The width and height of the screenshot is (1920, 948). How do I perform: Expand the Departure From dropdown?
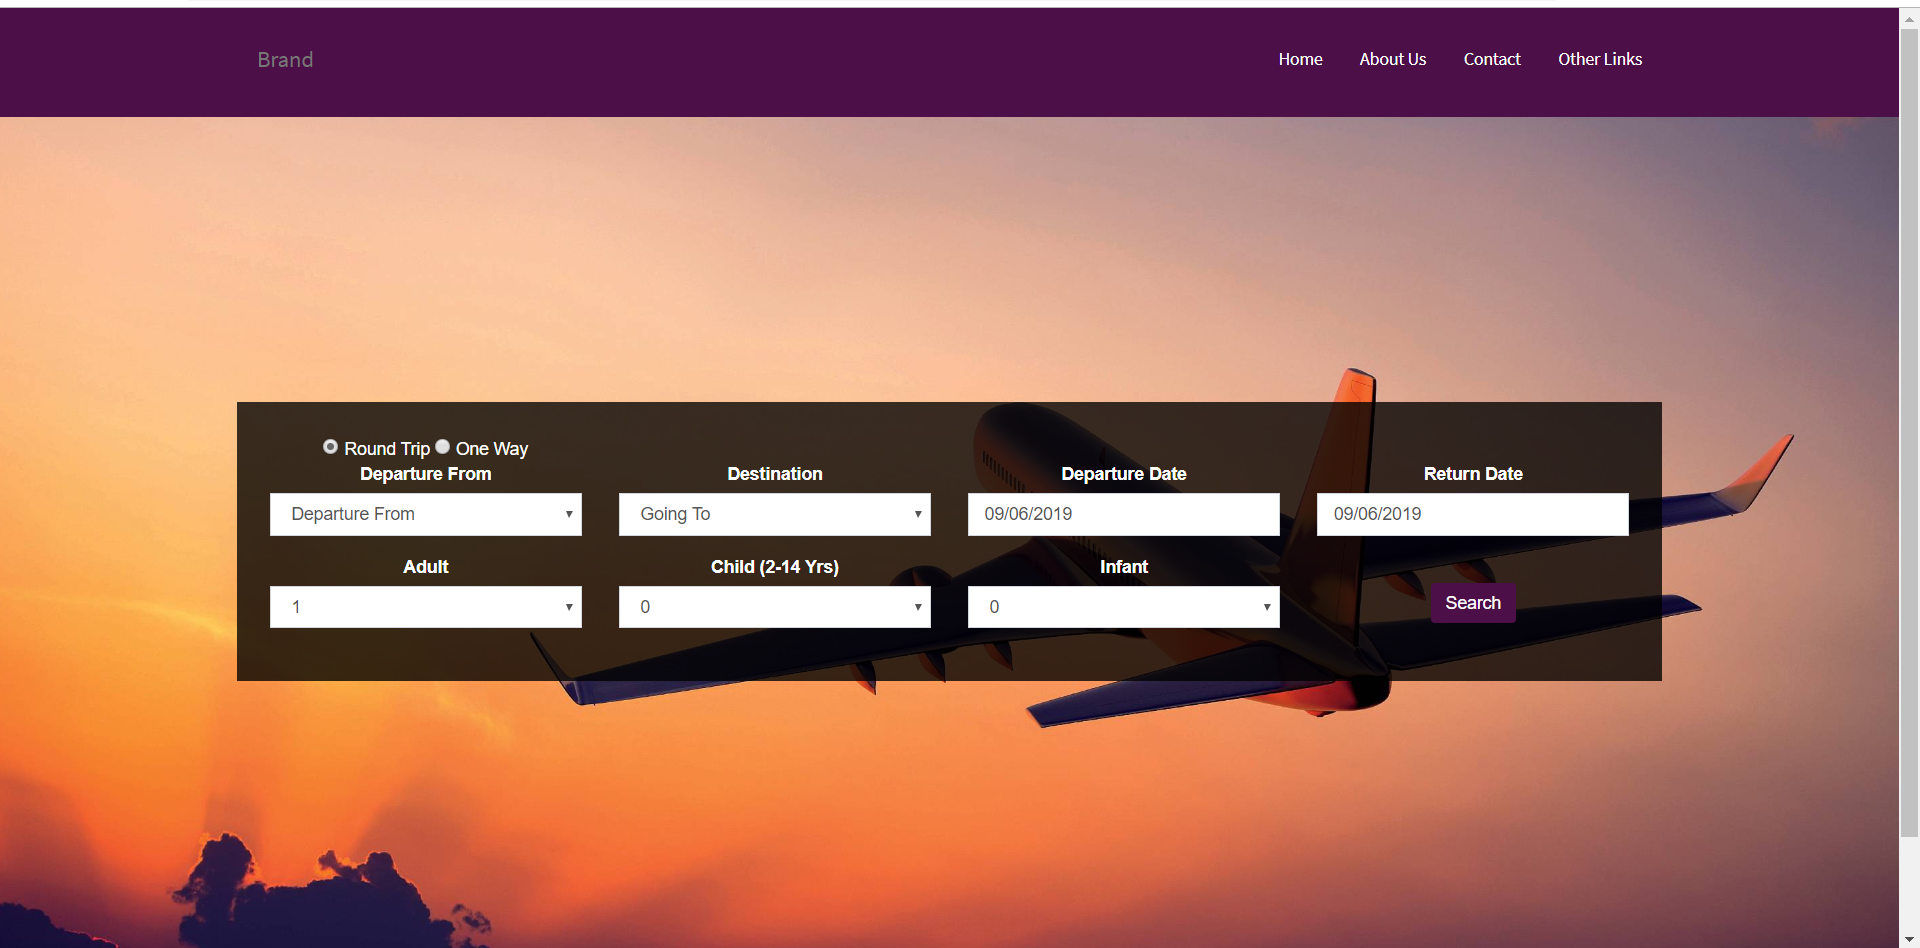pos(425,514)
